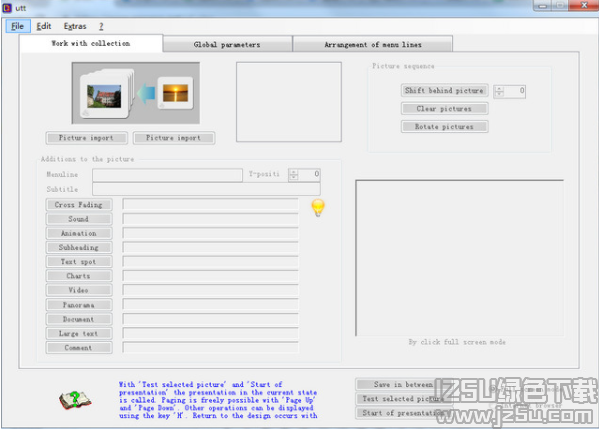This screenshot has width=599, height=429.
Task: Click the Charts button
Action: (79, 276)
